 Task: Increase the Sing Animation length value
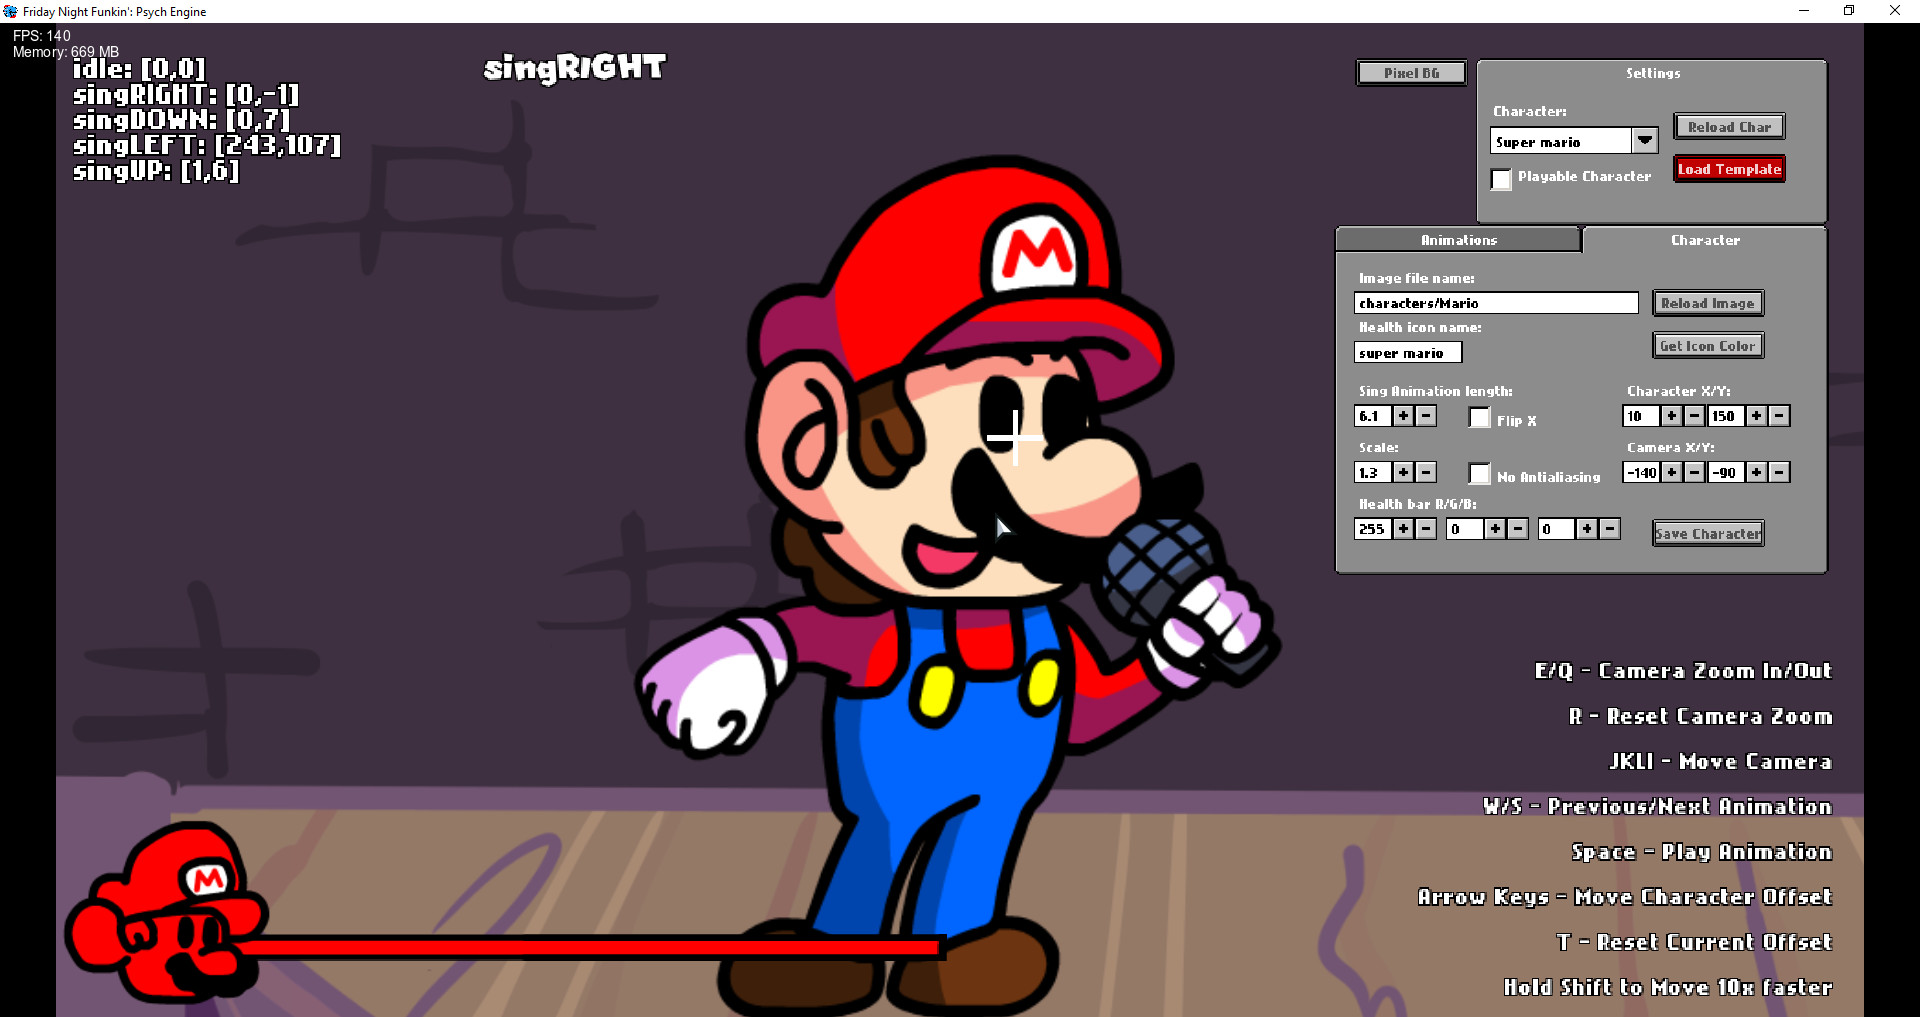[1403, 417]
